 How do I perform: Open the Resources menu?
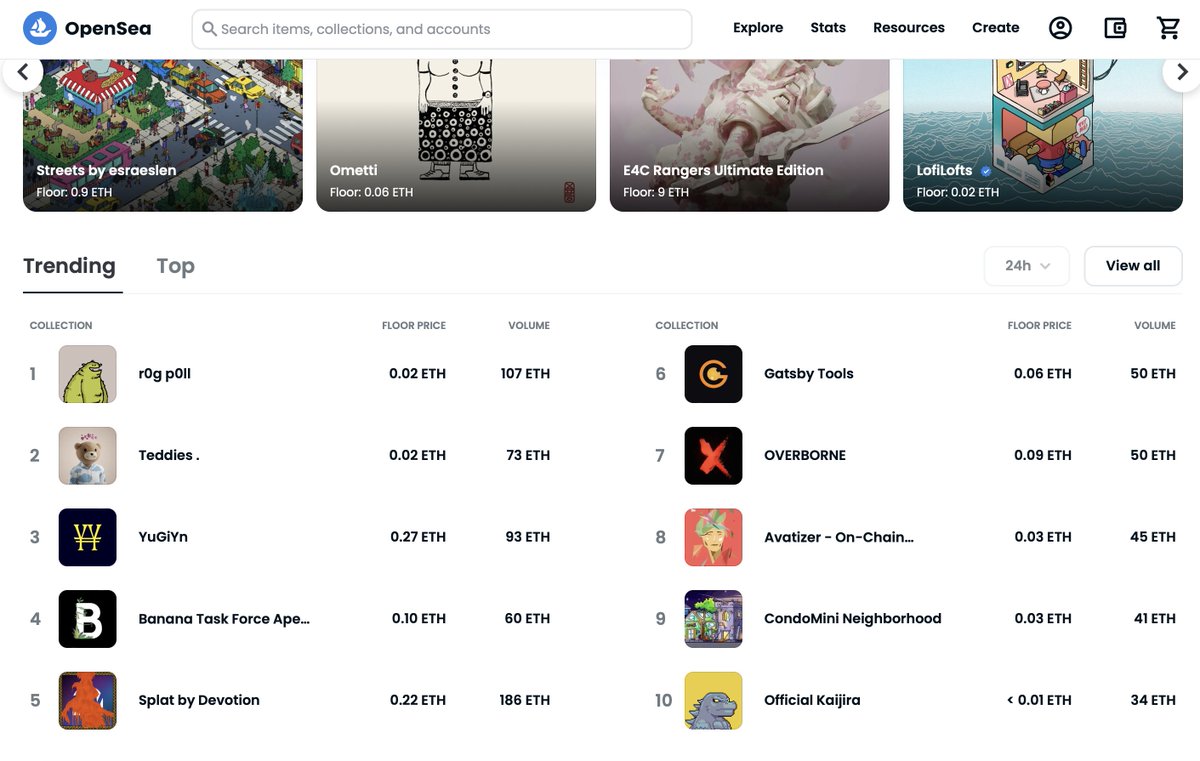pyautogui.click(x=909, y=28)
